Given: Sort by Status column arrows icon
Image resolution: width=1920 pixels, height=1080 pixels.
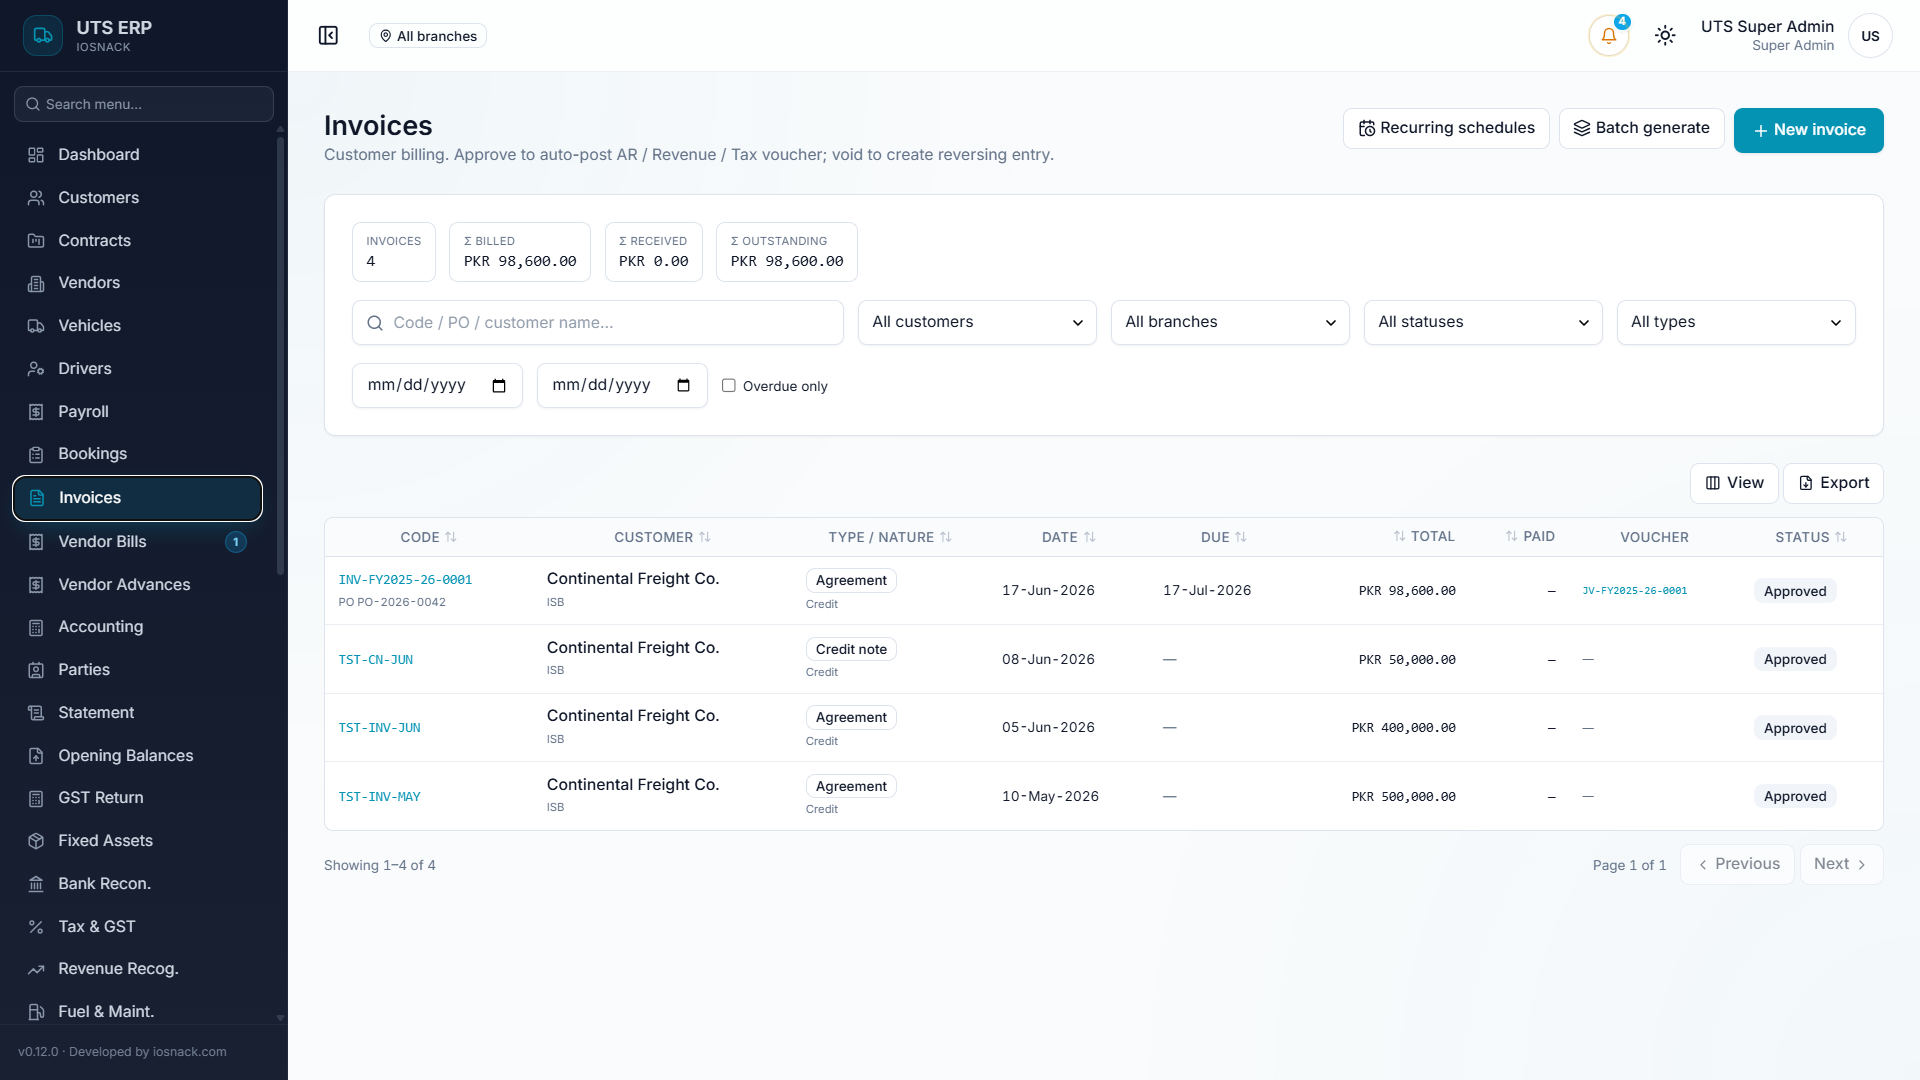Looking at the screenshot, I should pyautogui.click(x=1841, y=537).
